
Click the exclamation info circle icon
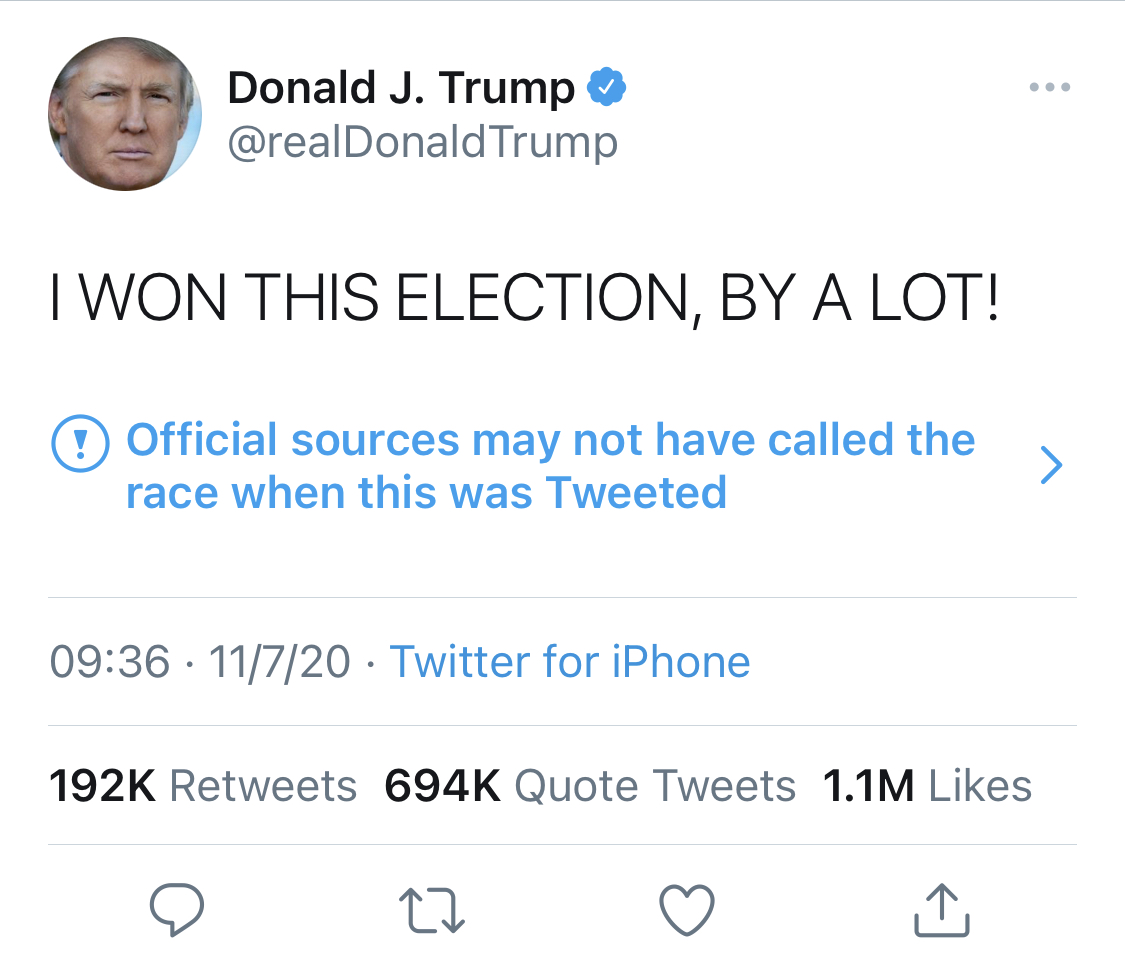[80, 443]
